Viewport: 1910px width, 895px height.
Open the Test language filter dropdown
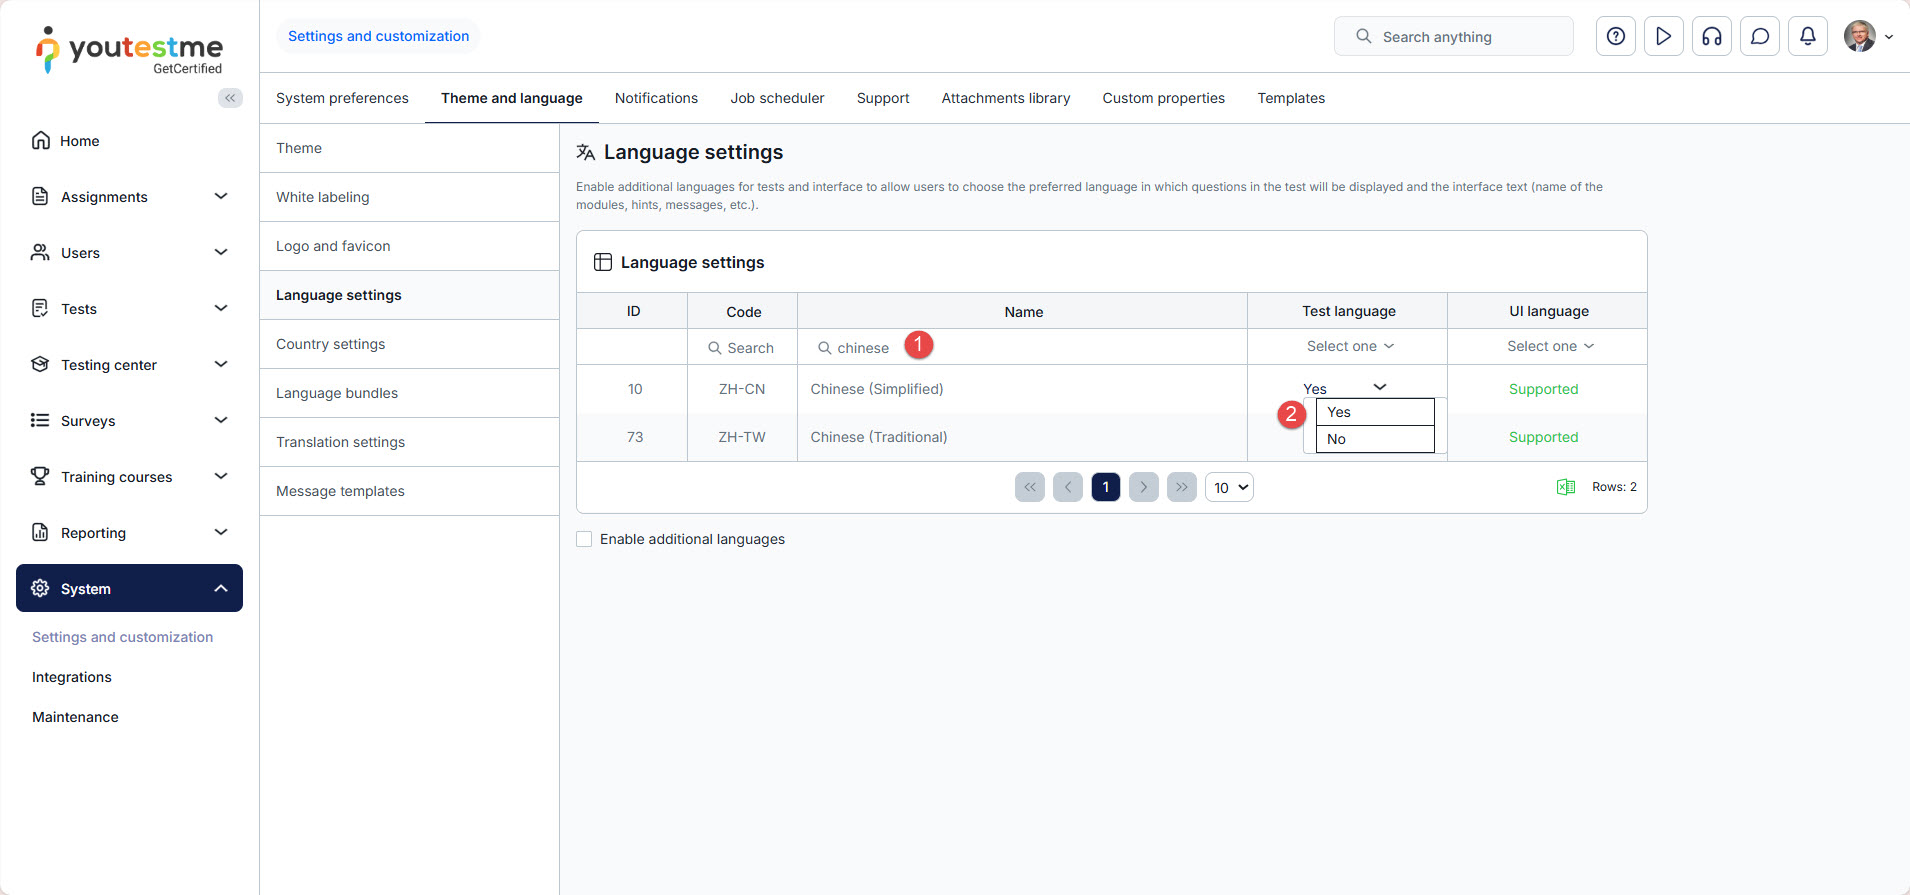click(x=1348, y=346)
